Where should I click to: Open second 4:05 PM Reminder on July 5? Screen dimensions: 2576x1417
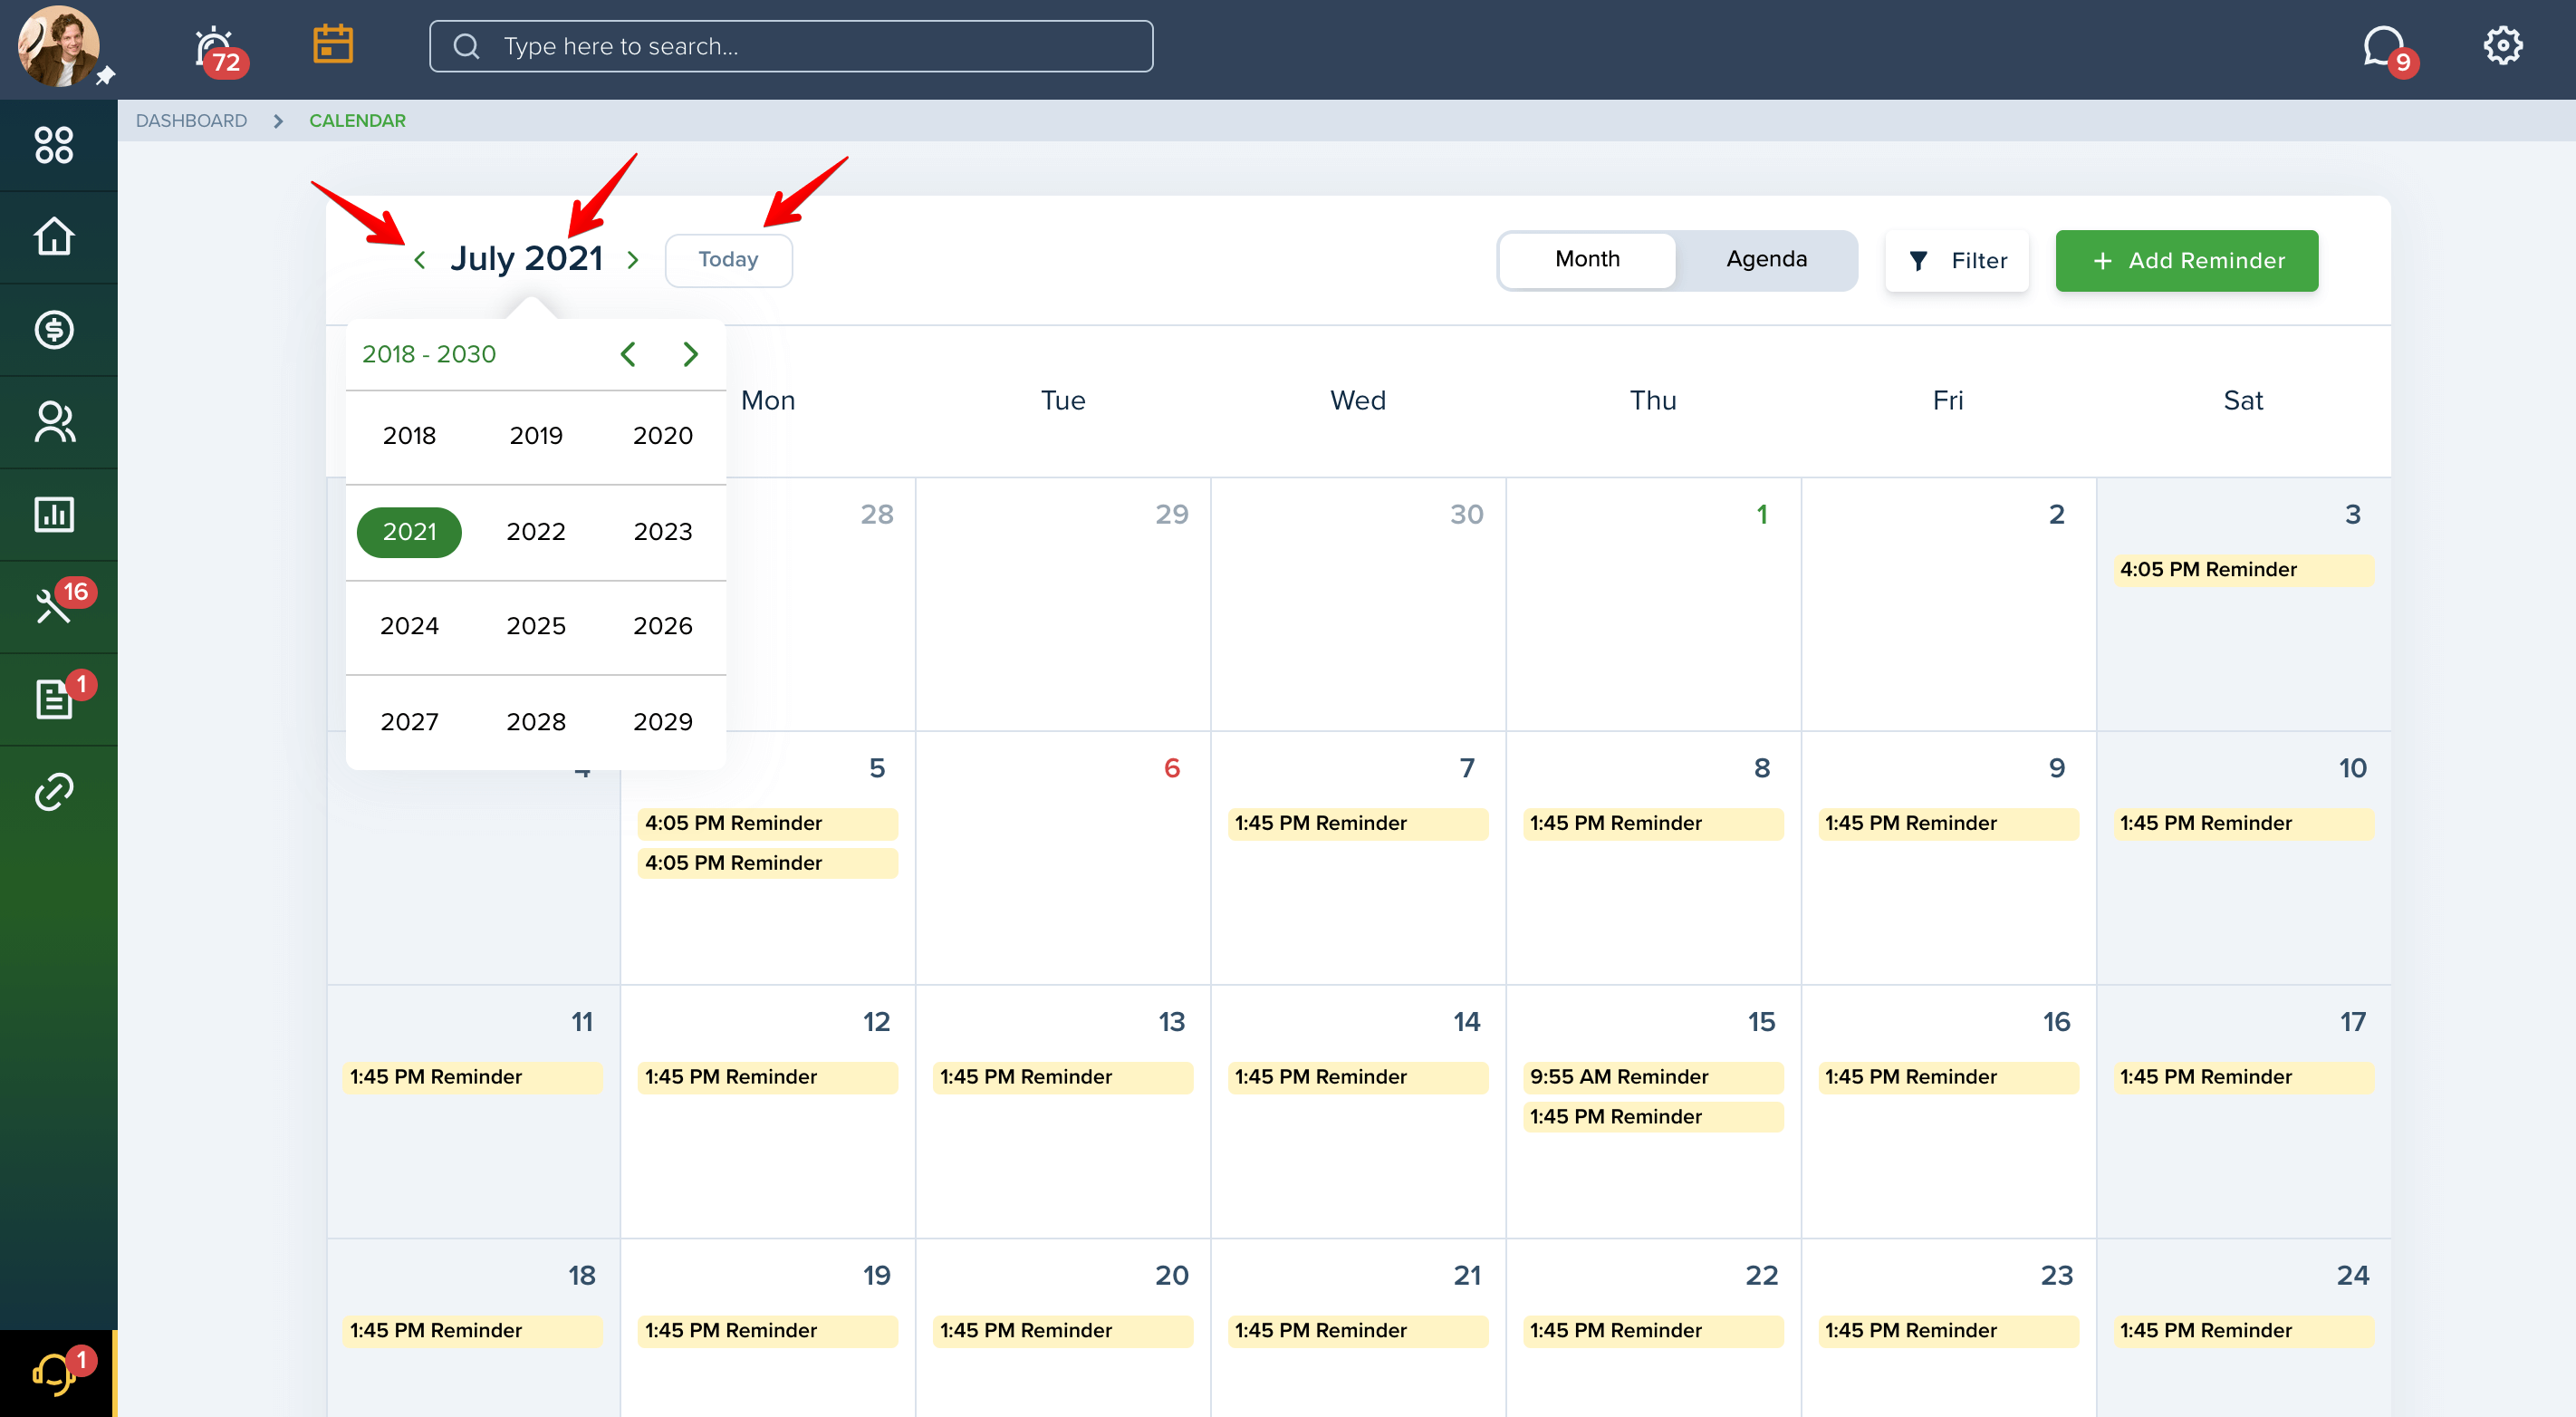tap(767, 863)
